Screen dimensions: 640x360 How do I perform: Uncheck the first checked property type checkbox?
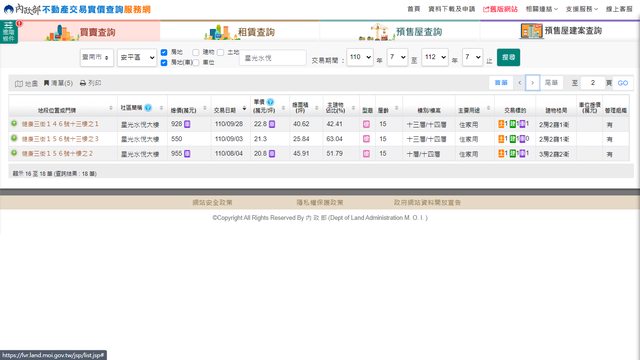(x=164, y=52)
